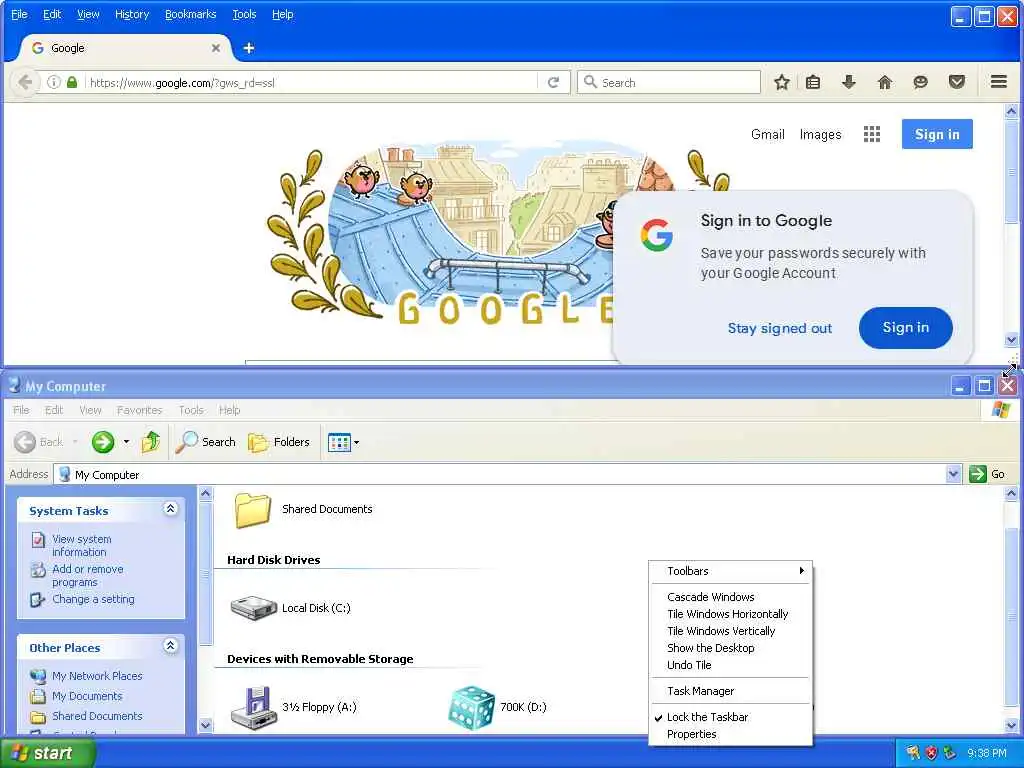Click the Firefox page scrollbar down arrow
Screen dimensions: 1024x768
click(x=1011, y=340)
